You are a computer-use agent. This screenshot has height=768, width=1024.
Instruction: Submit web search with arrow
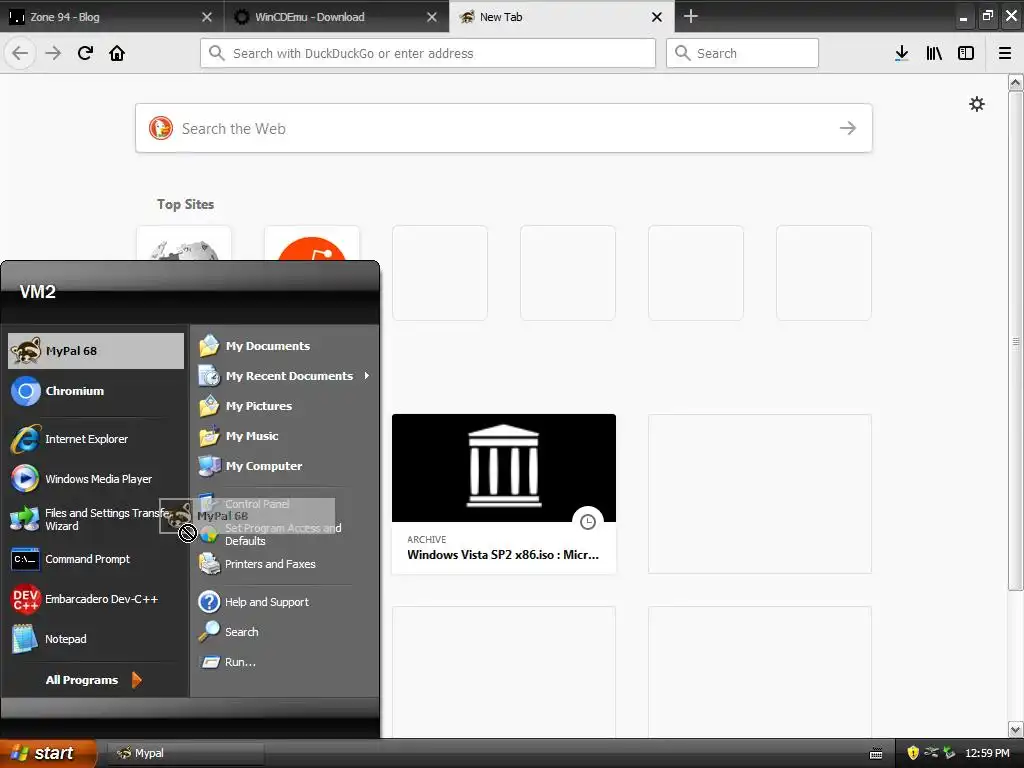pos(848,128)
